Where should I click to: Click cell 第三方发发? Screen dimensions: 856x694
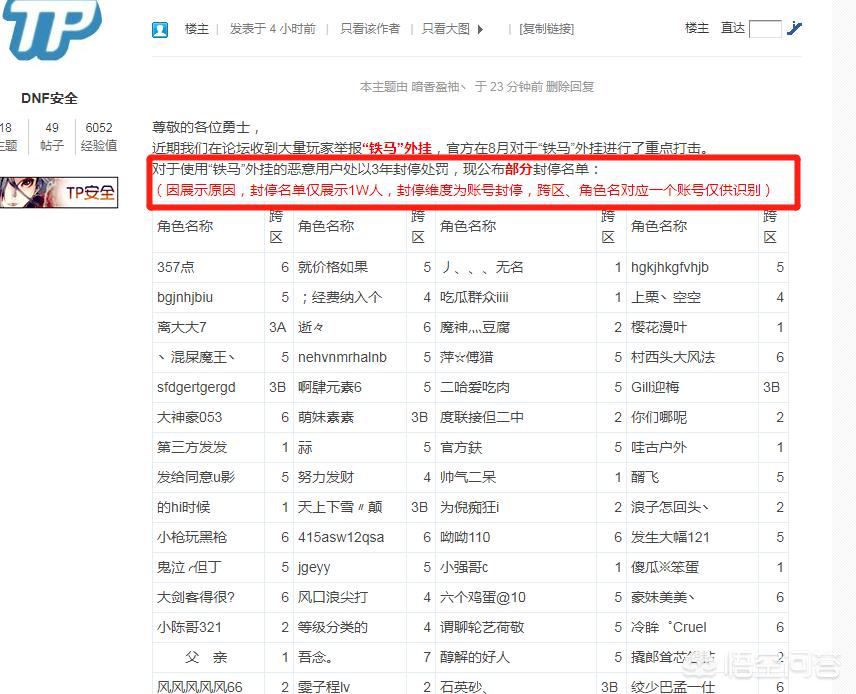click(x=192, y=447)
